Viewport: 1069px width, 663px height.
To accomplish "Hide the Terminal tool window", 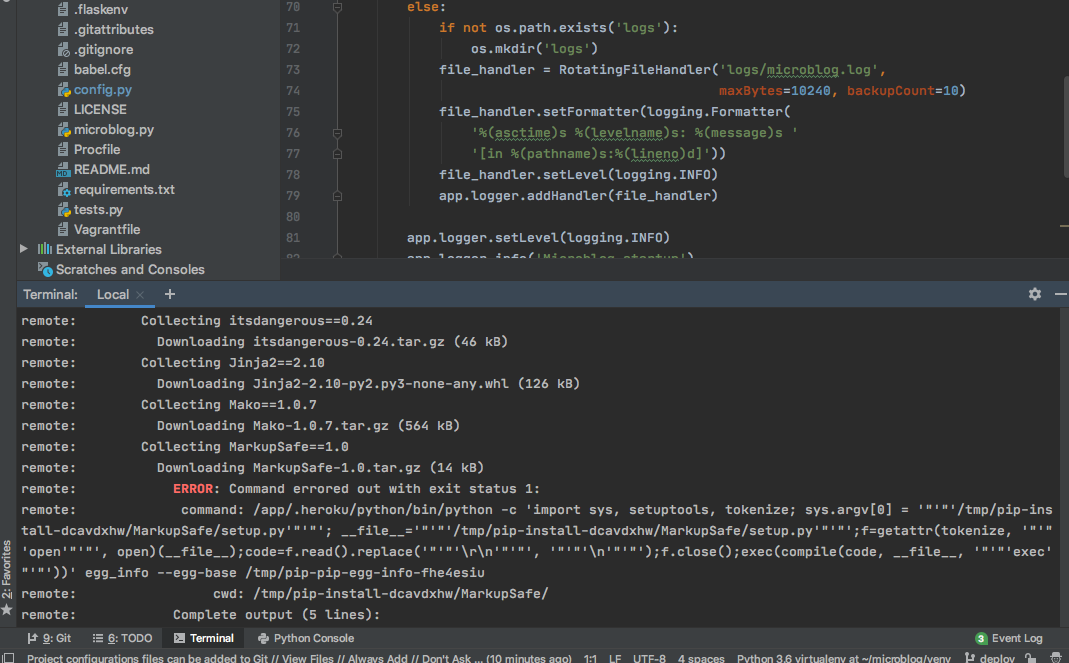I will [x=1060, y=294].
